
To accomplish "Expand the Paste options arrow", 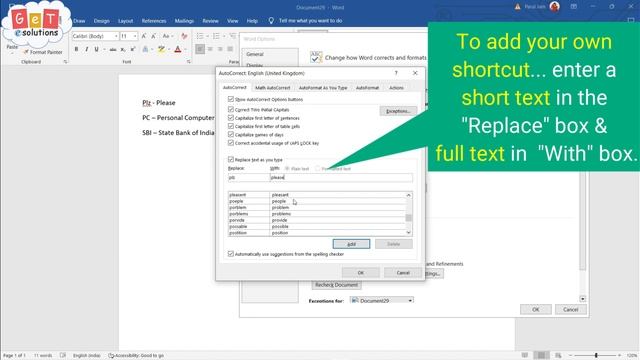I will pos(12,53).
